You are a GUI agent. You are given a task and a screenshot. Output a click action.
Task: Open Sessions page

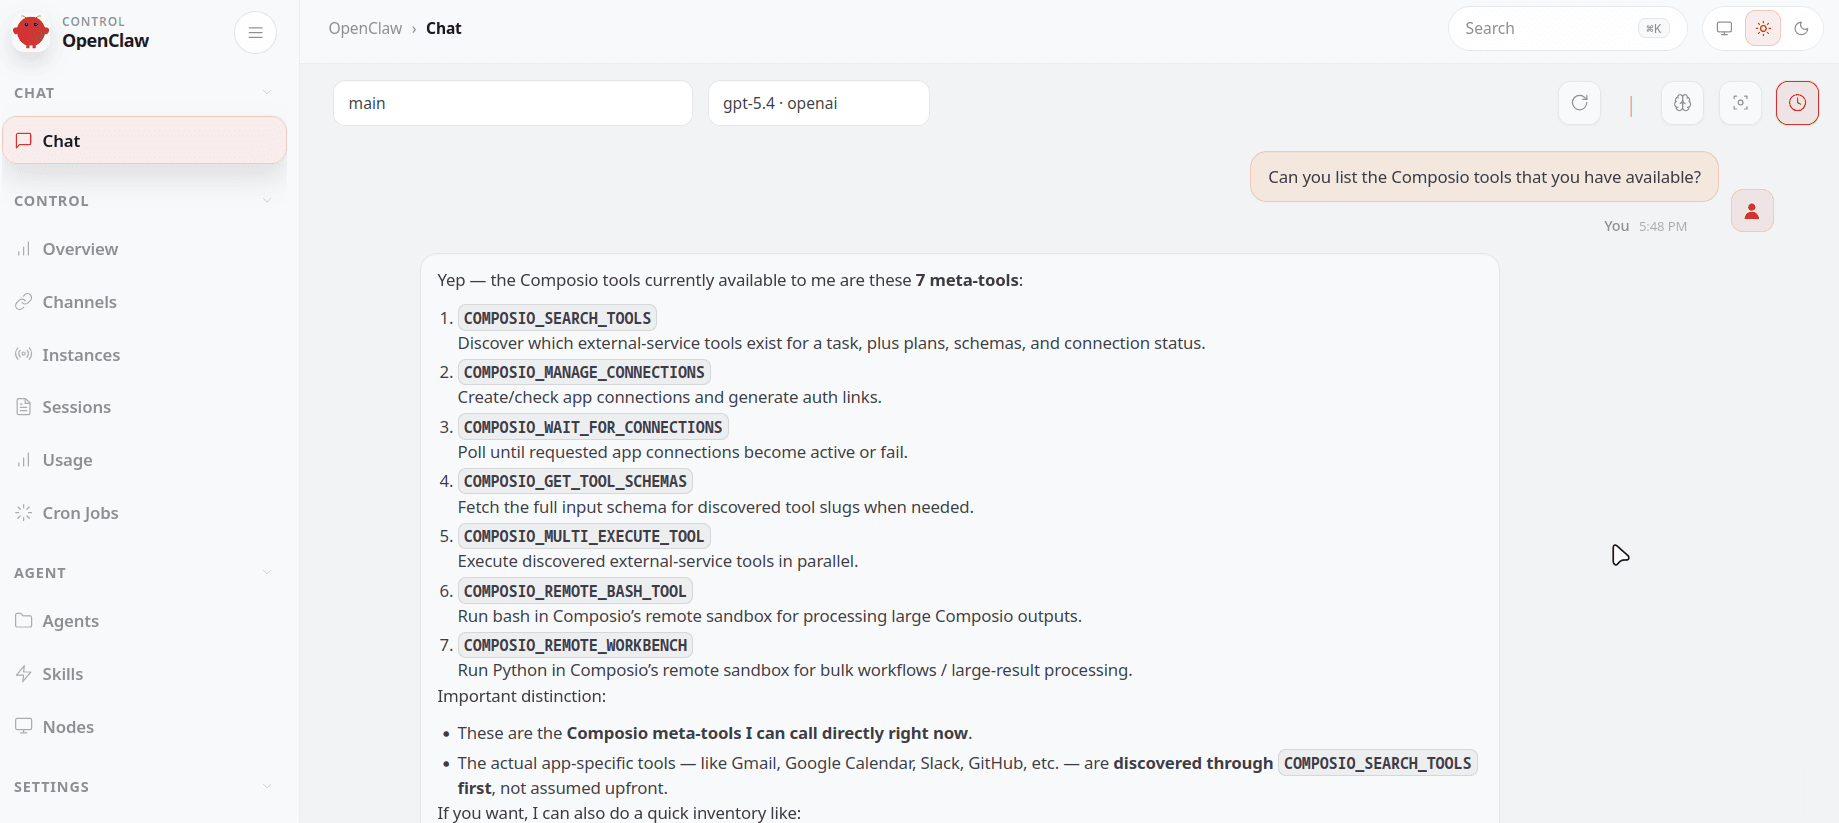click(145, 407)
